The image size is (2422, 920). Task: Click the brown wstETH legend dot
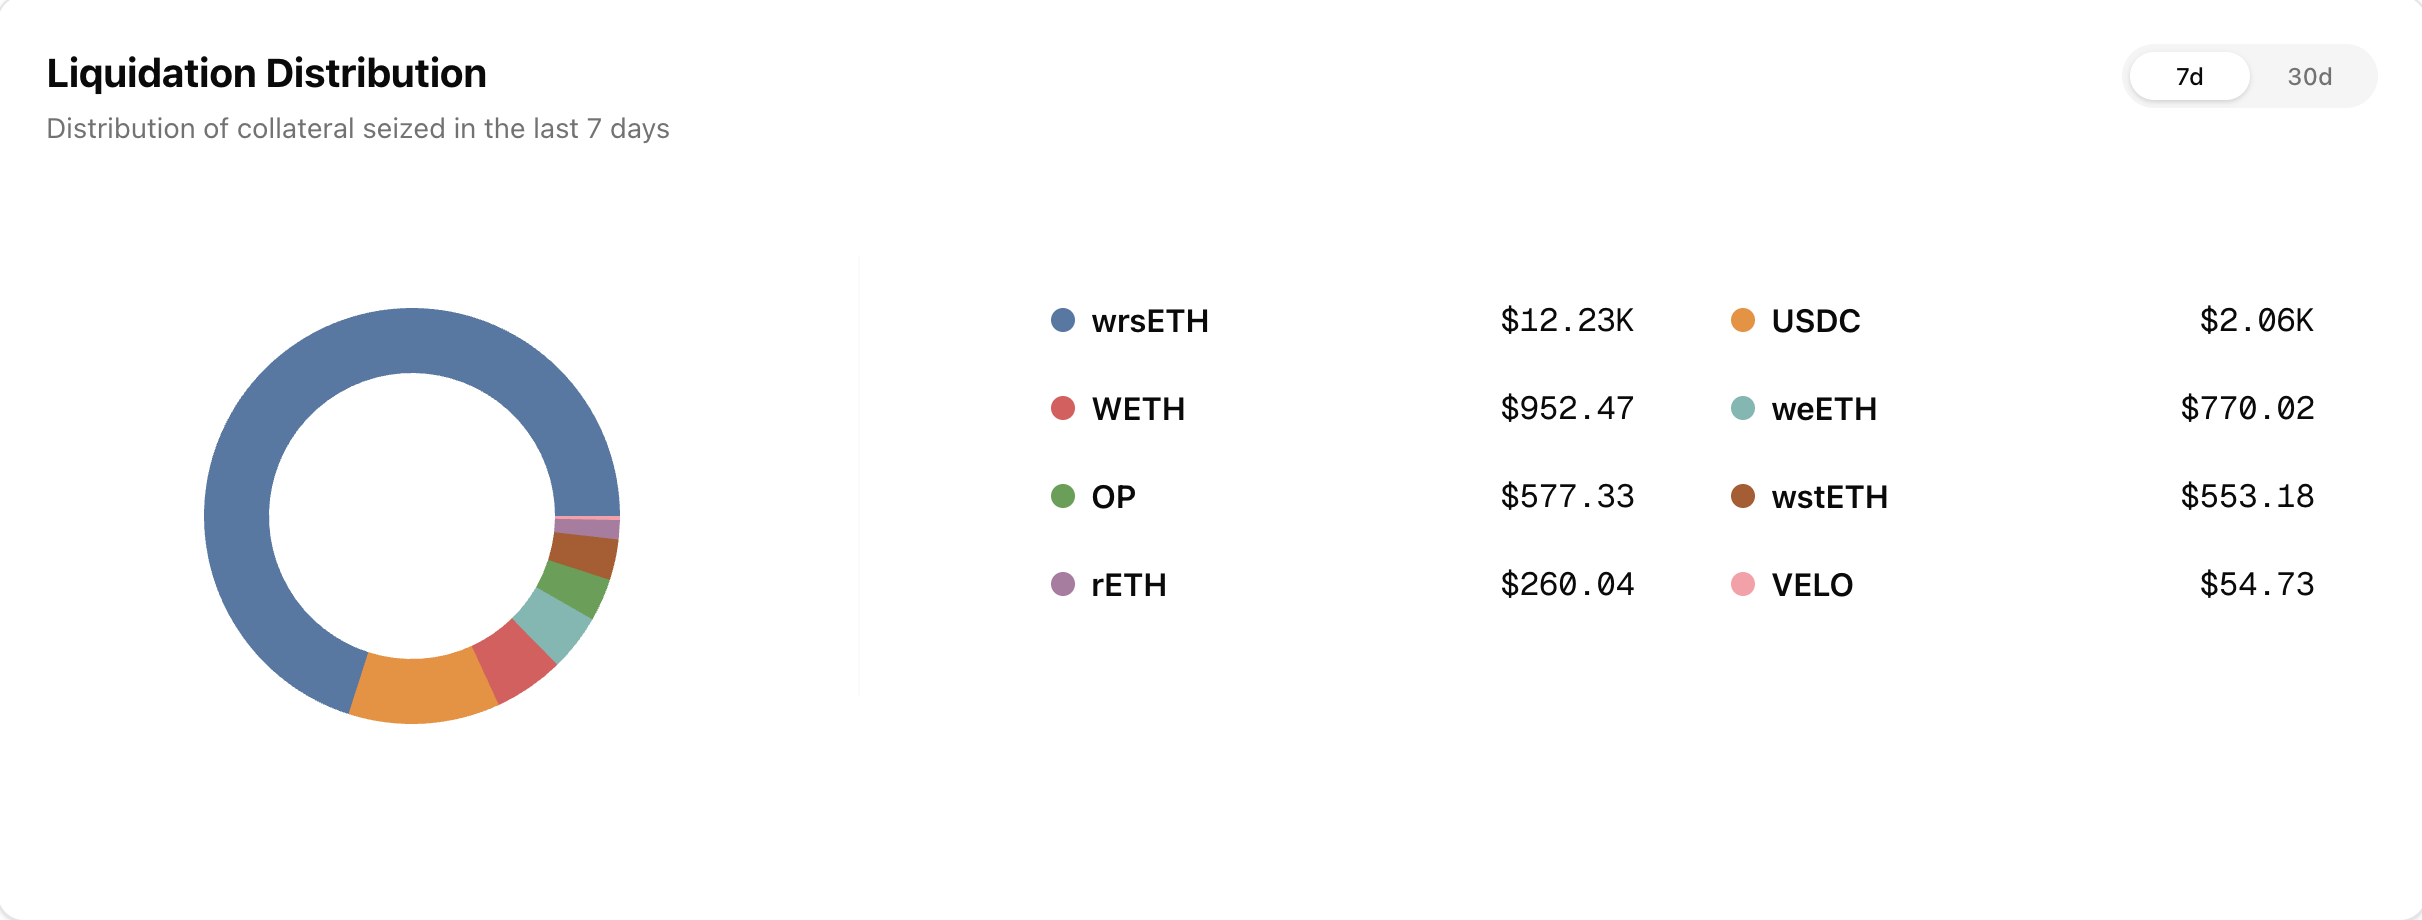(1742, 496)
